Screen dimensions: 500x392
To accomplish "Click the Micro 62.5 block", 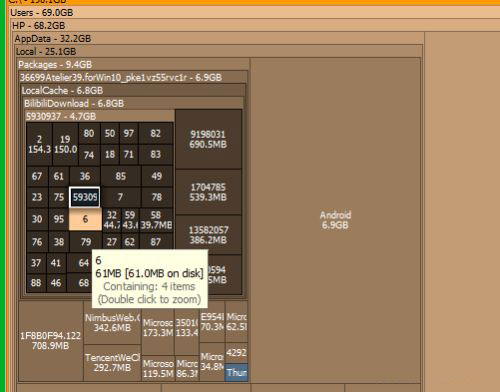I will [237, 322].
